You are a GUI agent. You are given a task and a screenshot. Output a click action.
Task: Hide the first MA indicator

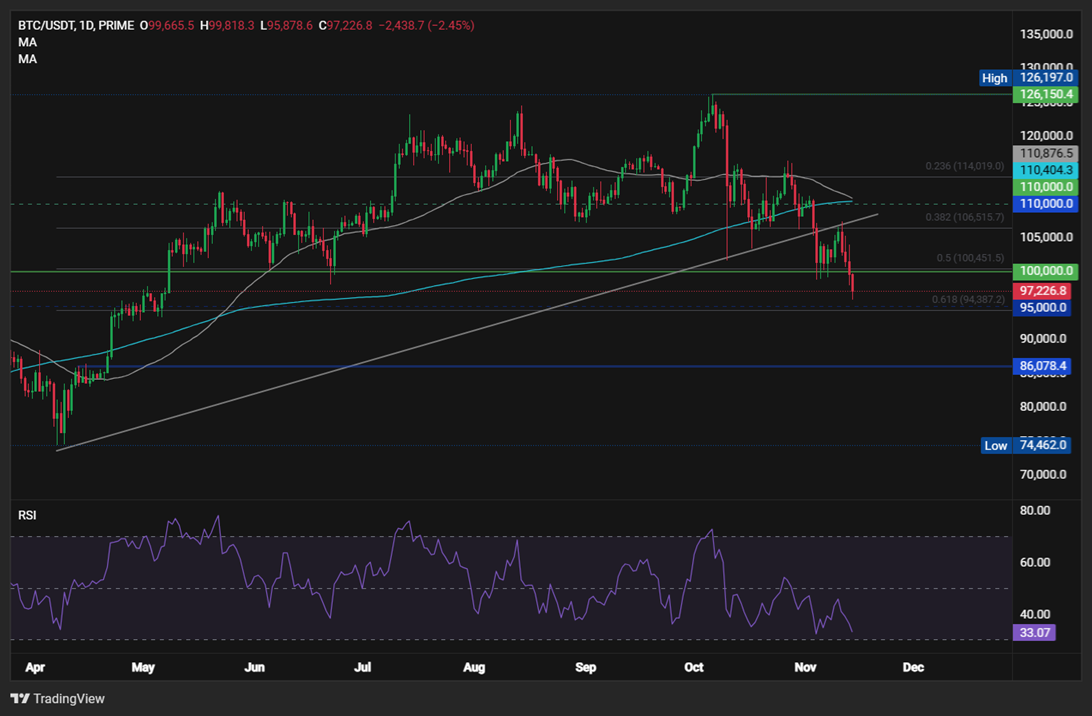[x=28, y=42]
